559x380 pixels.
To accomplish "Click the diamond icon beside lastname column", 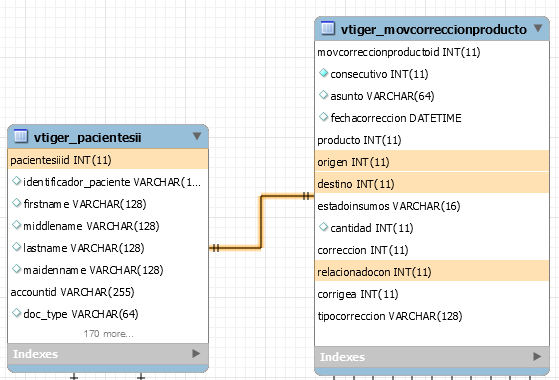I will (16, 247).
